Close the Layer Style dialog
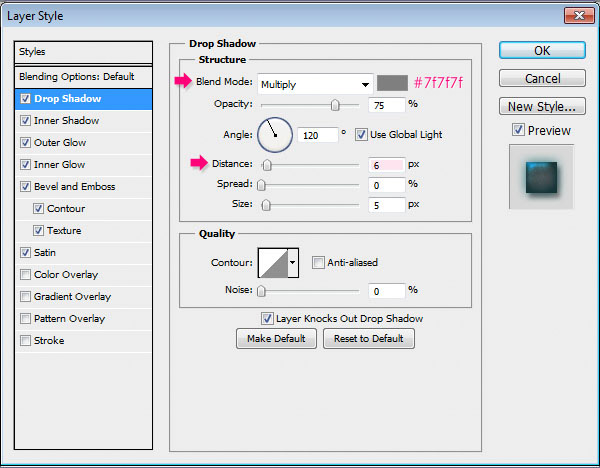 click(x=579, y=16)
